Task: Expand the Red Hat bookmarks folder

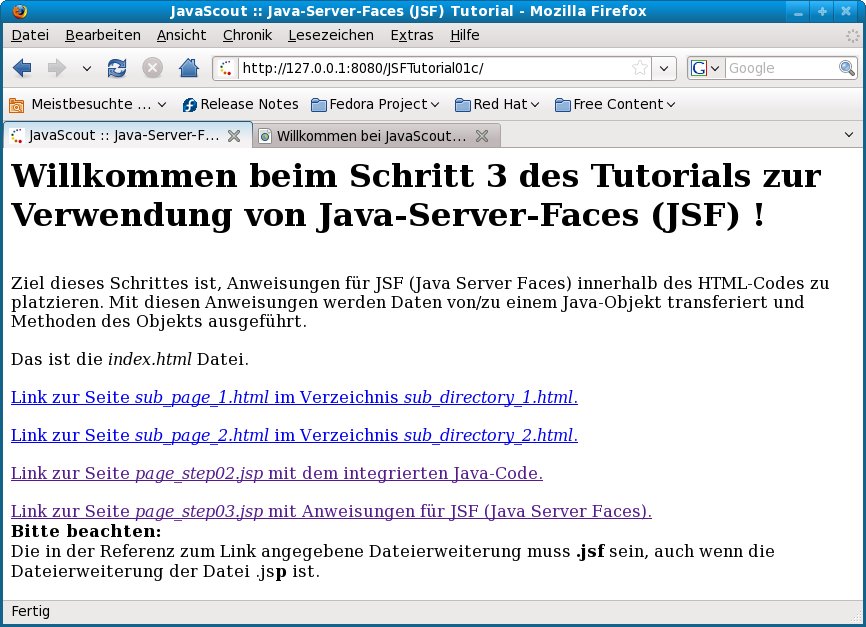Action: (497, 104)
